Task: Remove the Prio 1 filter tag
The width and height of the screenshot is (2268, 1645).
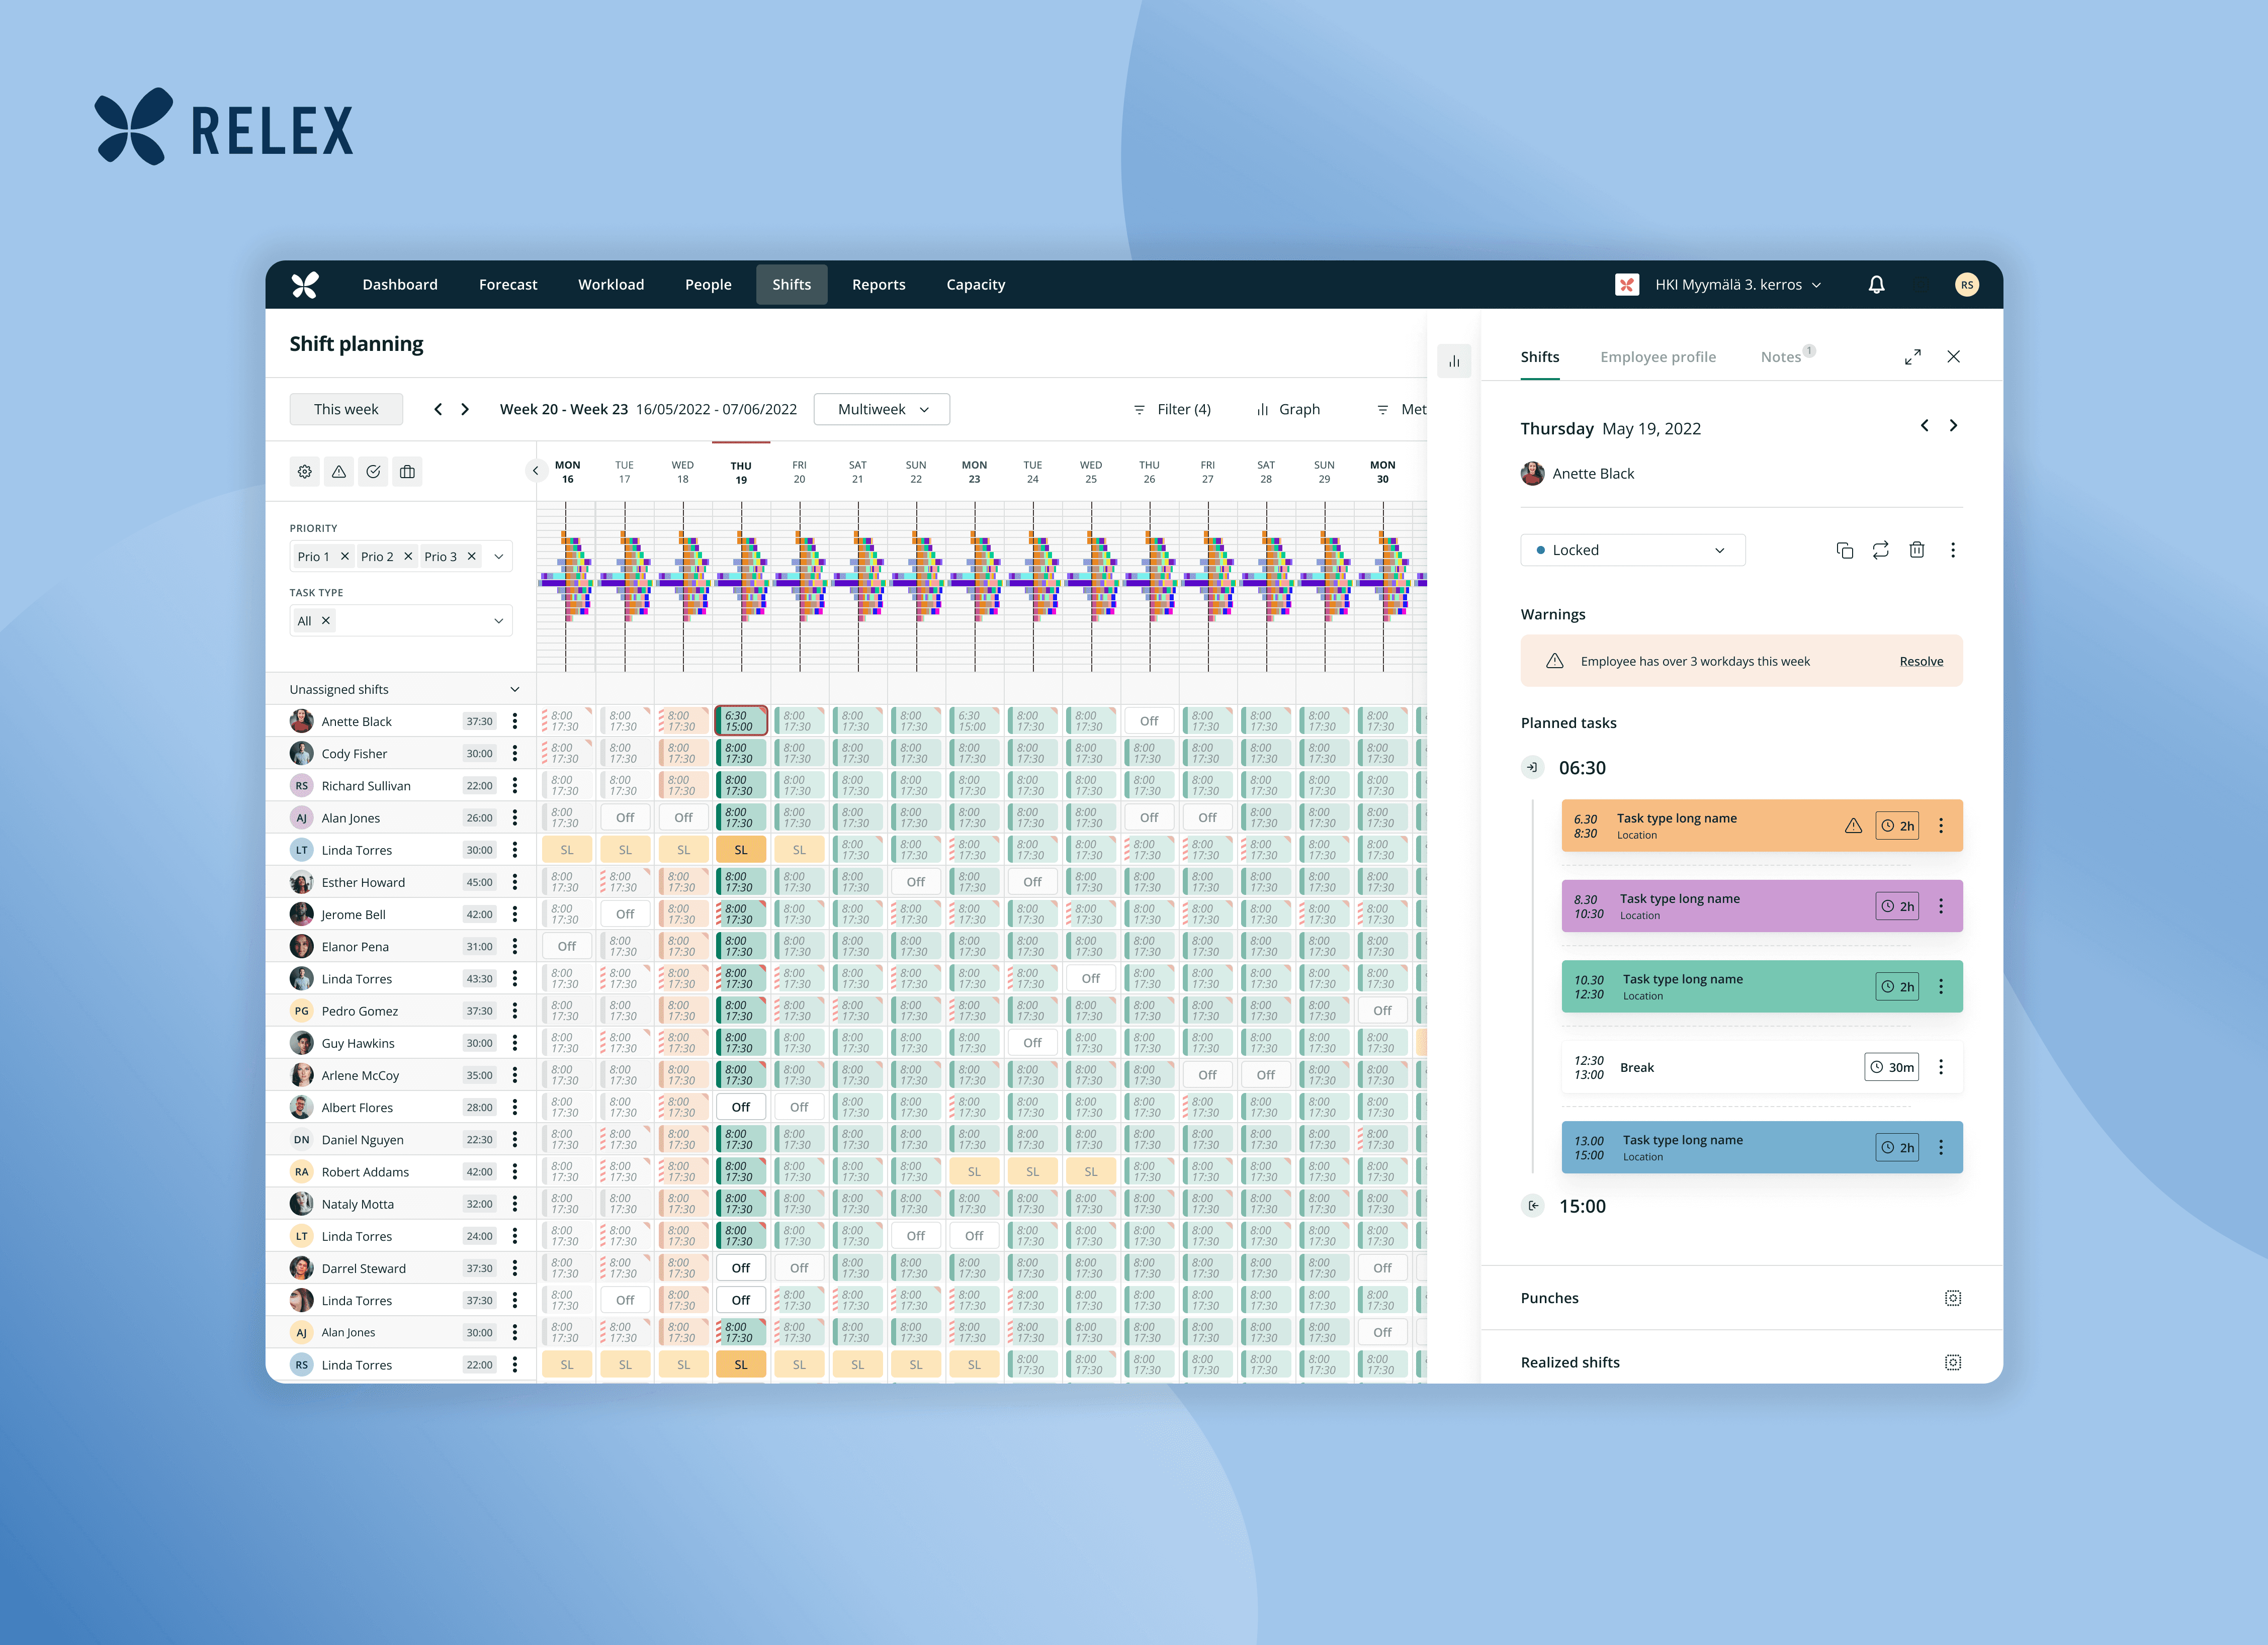Action: pyautogui.click(x=345, y=557)
